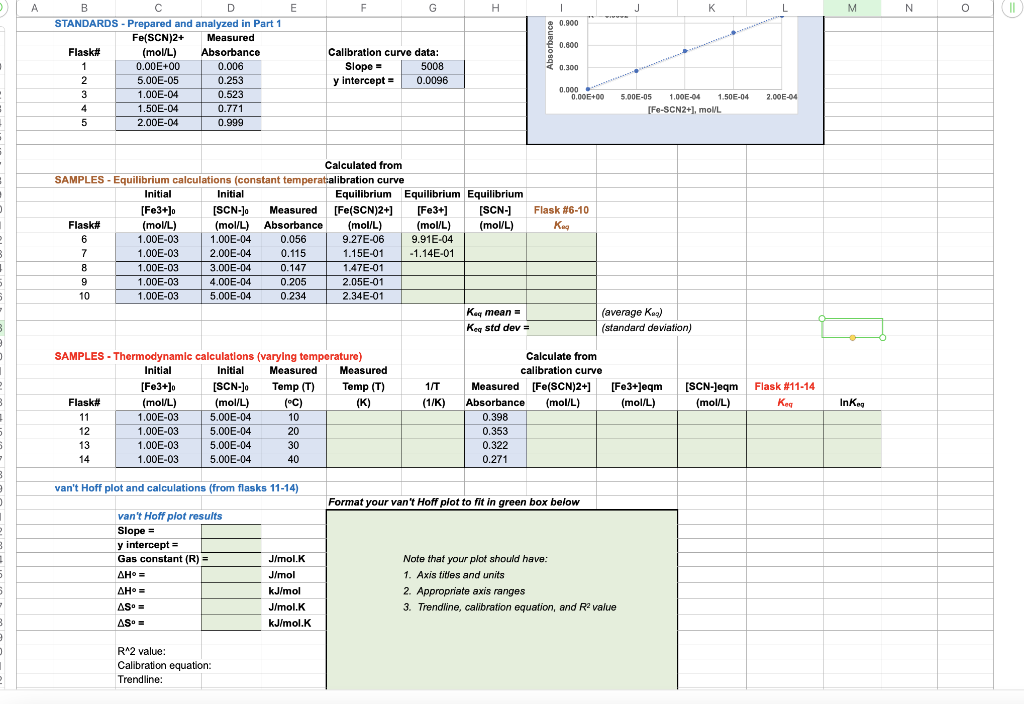Click empty Keq std dev result cell

pyautogui.click(x=561, y=328)
